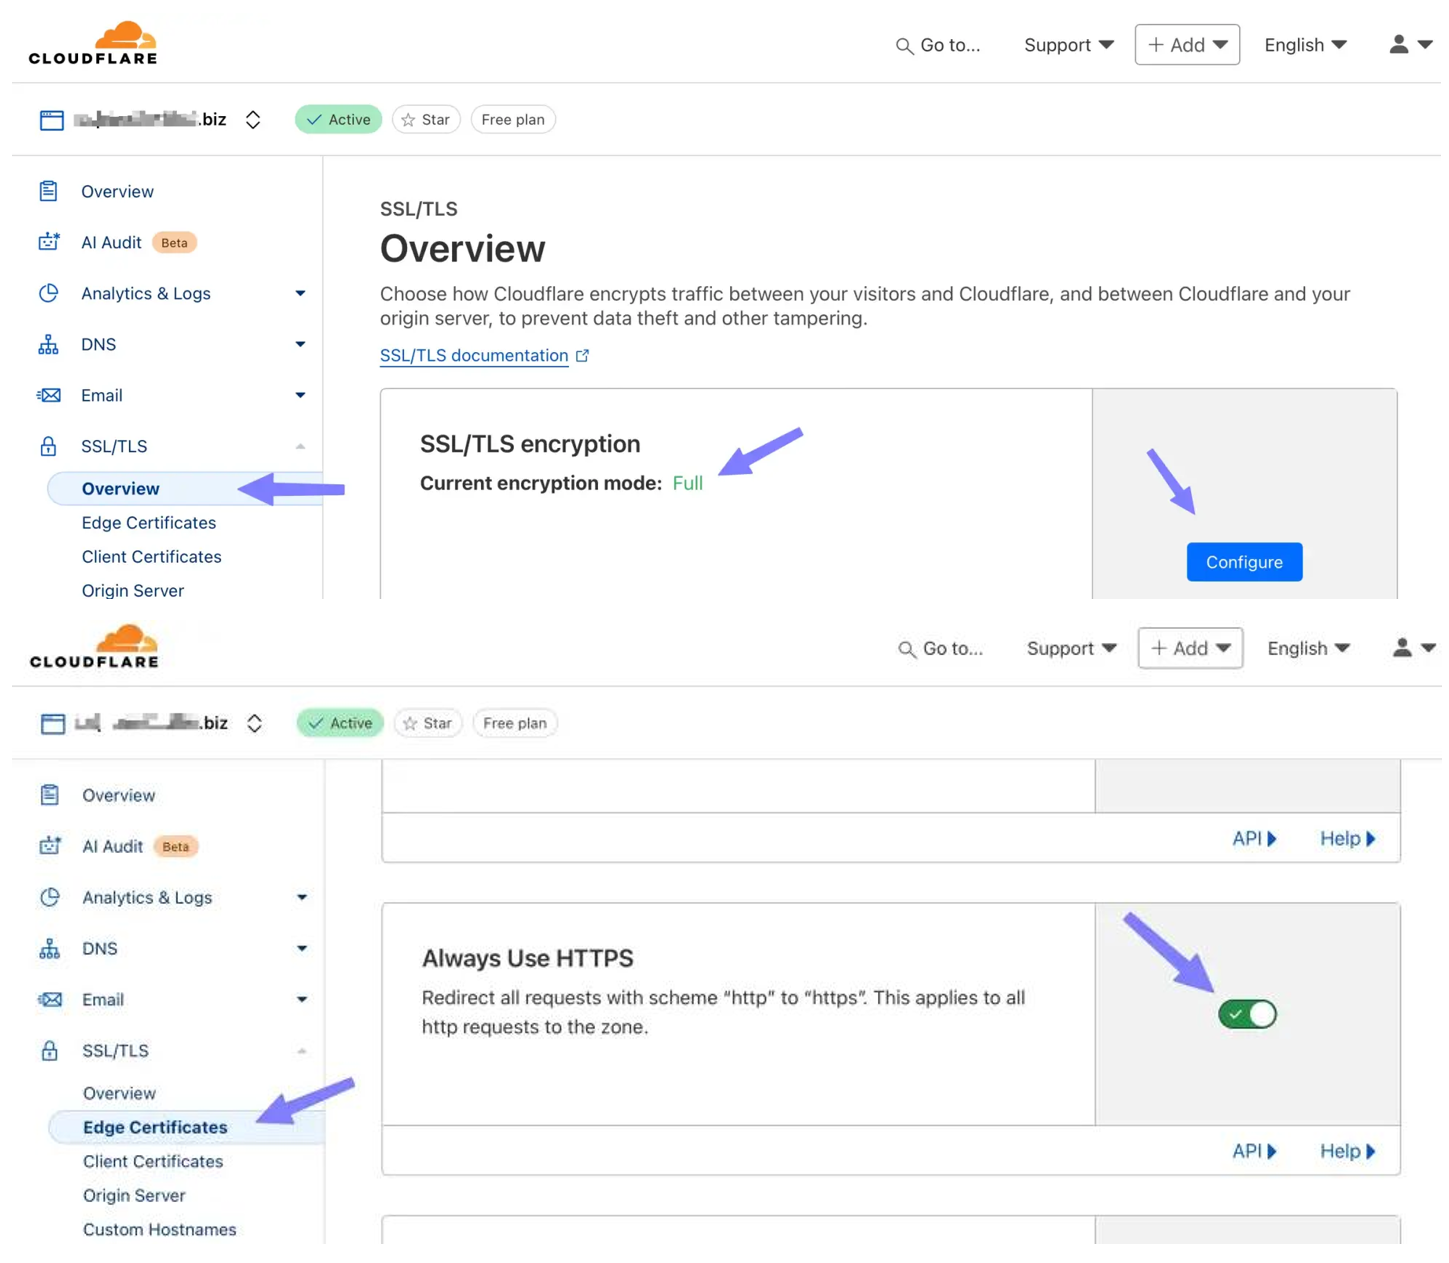Click the bottom screenshot's Go to search icon
This screenshot has height=1263, width=1449.
point(907,650)
